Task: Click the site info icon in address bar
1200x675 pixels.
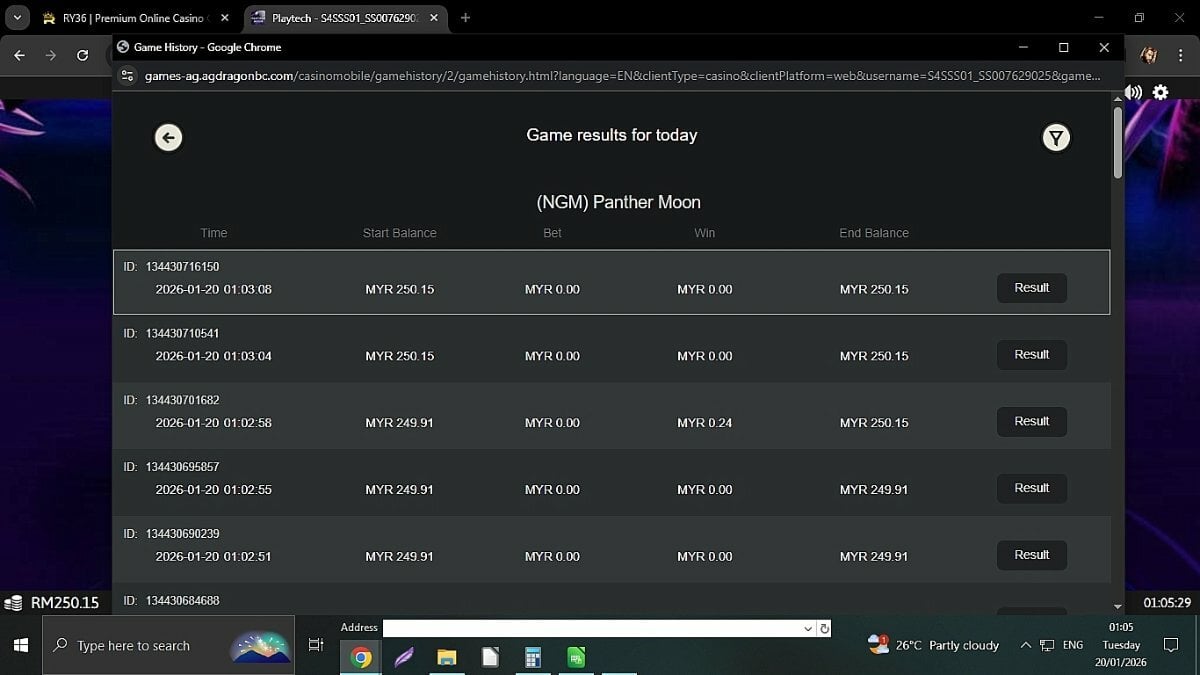Action: (127, 76)
